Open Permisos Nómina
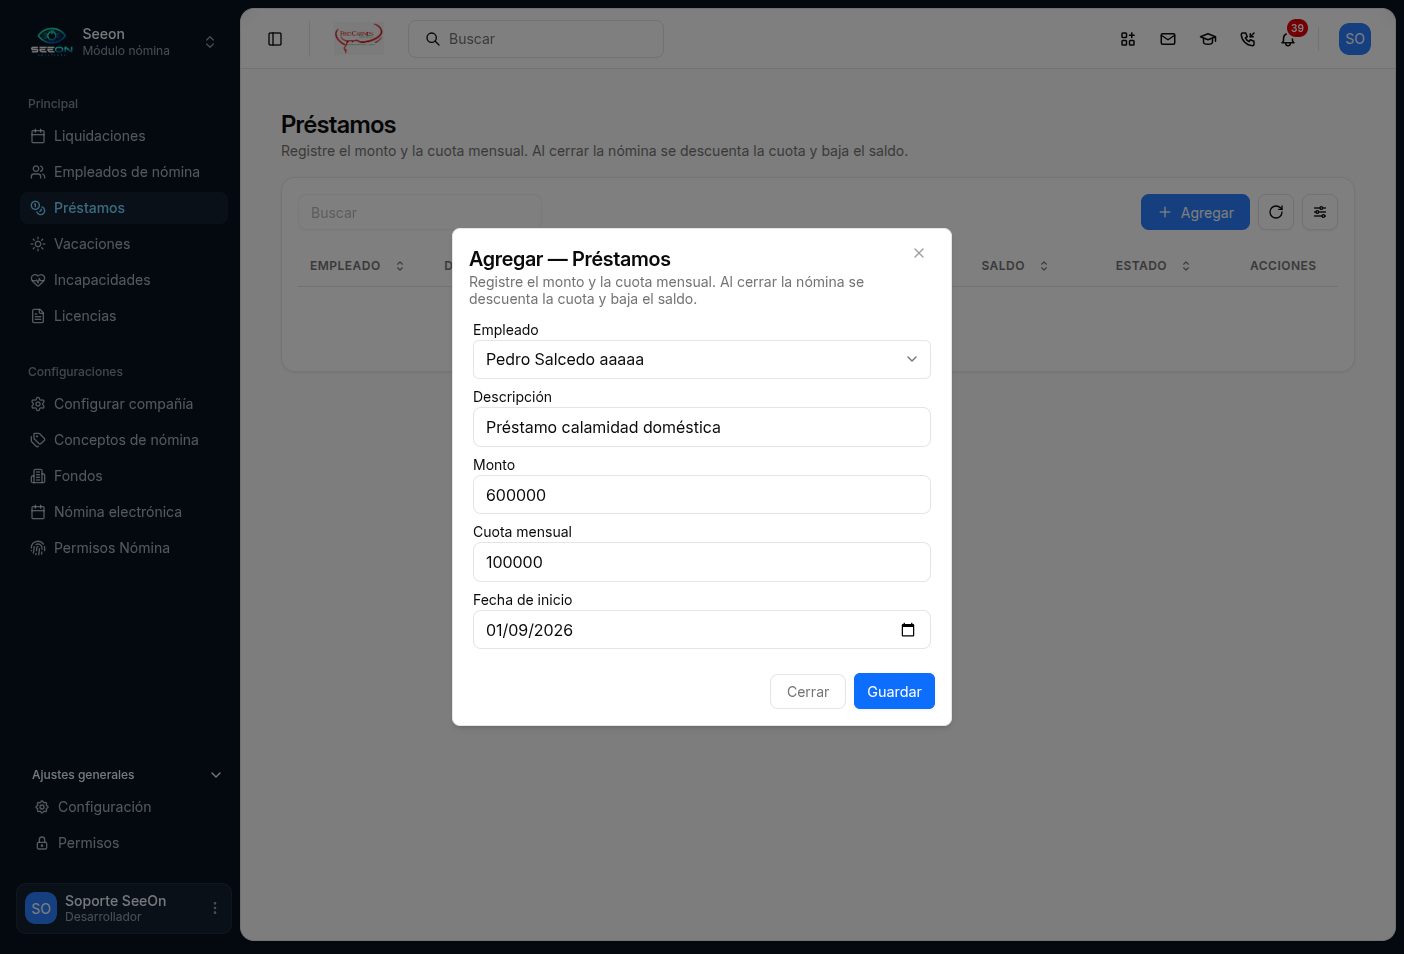 coord(124,548)
